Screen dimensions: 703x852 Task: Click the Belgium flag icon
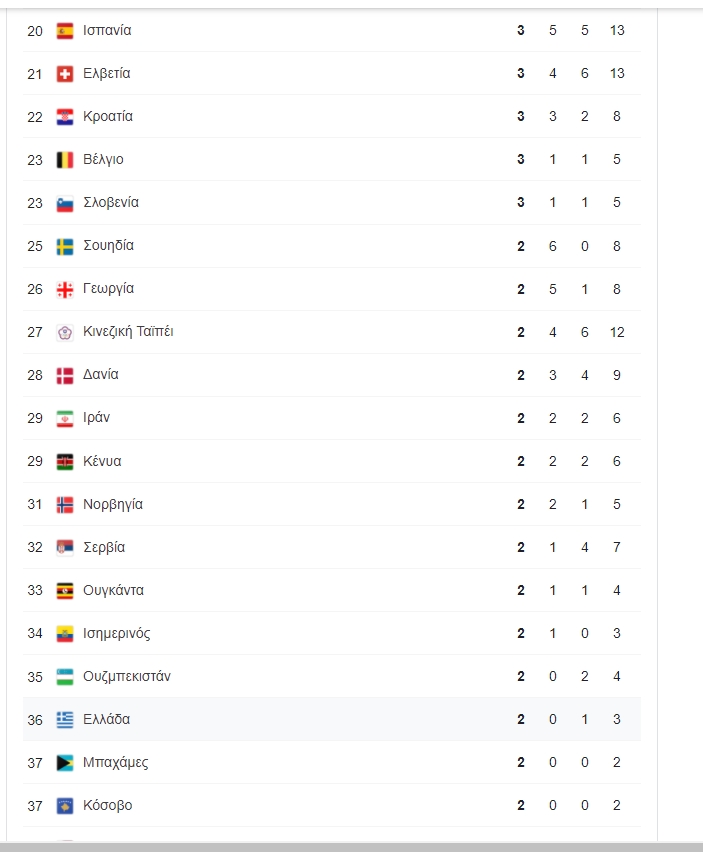click(x=65, y=160)
